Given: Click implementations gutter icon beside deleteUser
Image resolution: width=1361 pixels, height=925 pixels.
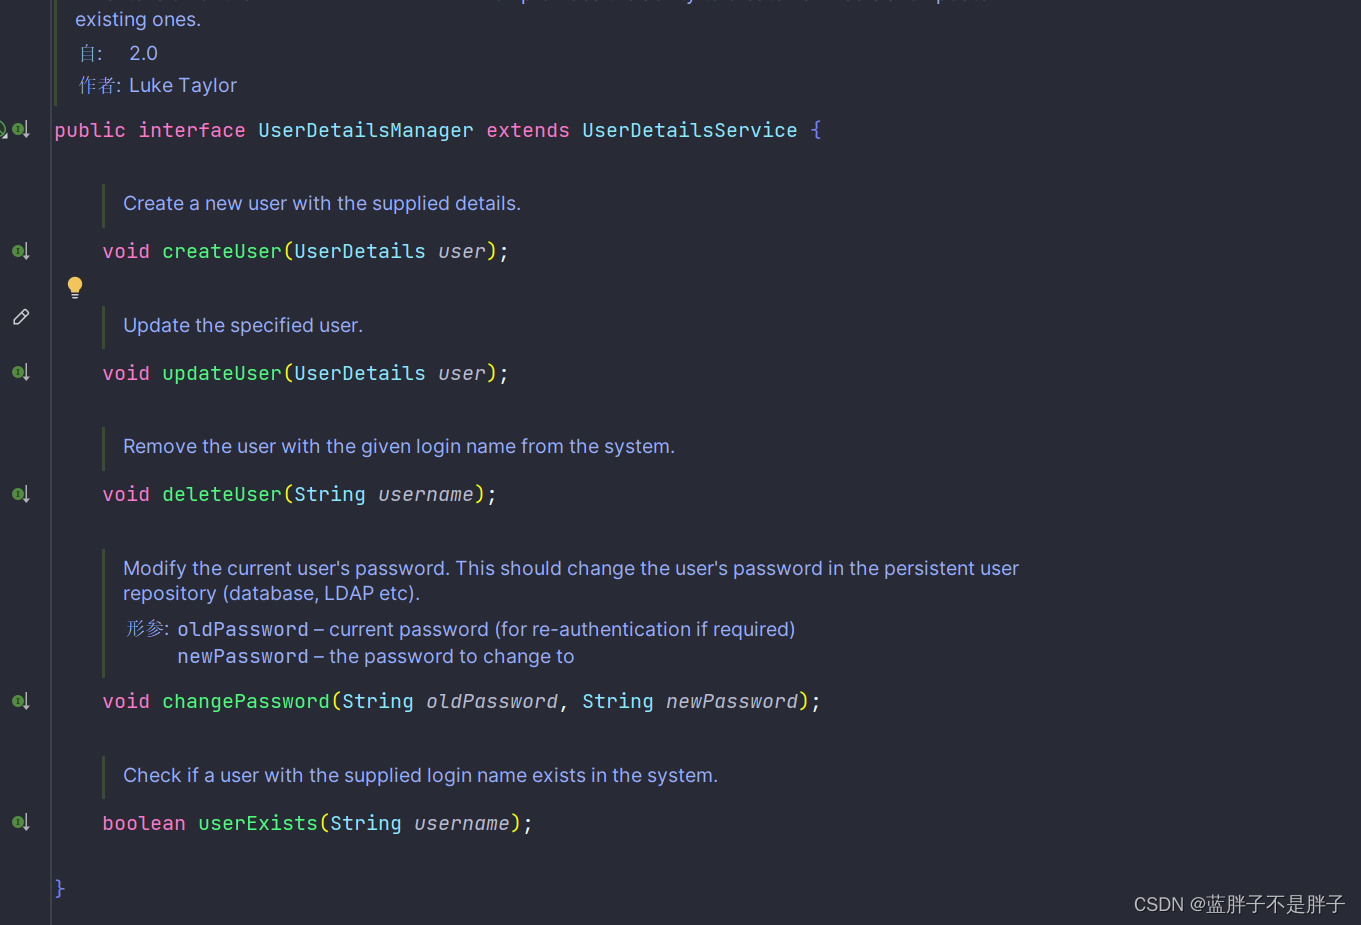Looking at the screenshot, I should pyautogui.click(x=21, y=494).
